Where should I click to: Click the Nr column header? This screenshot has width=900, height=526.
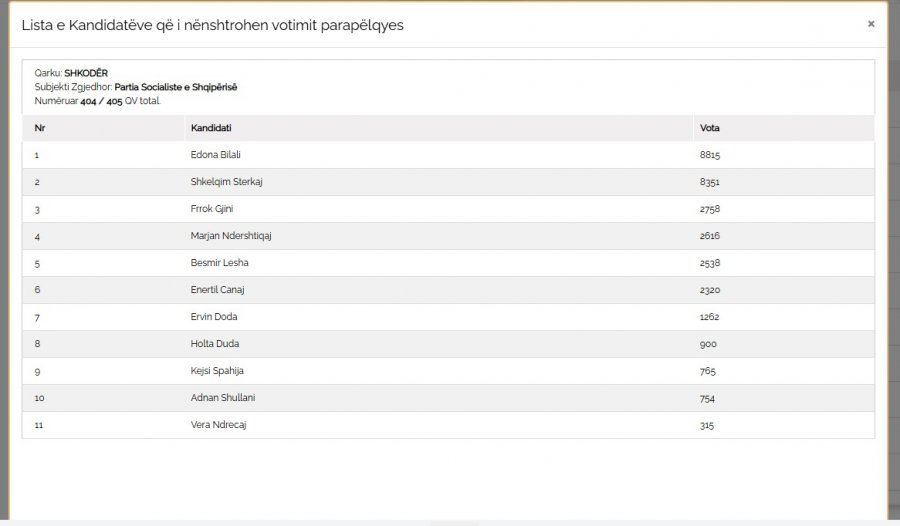[x=40, y=128]
